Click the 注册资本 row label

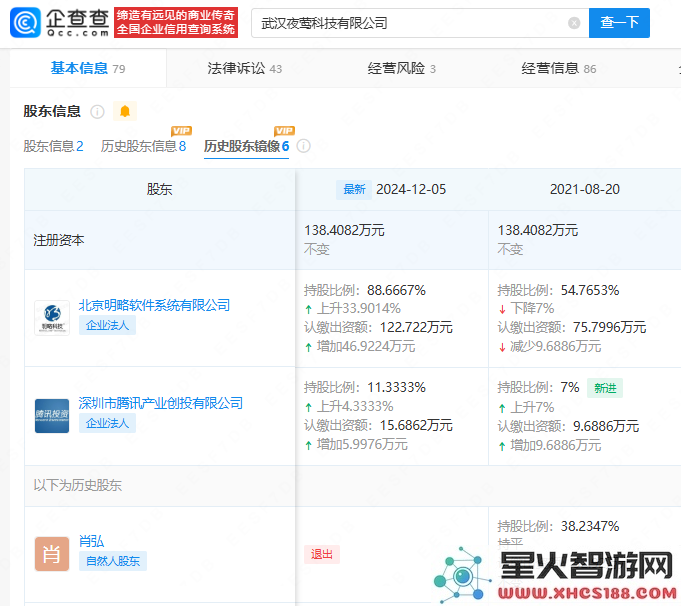coord(59,240)
